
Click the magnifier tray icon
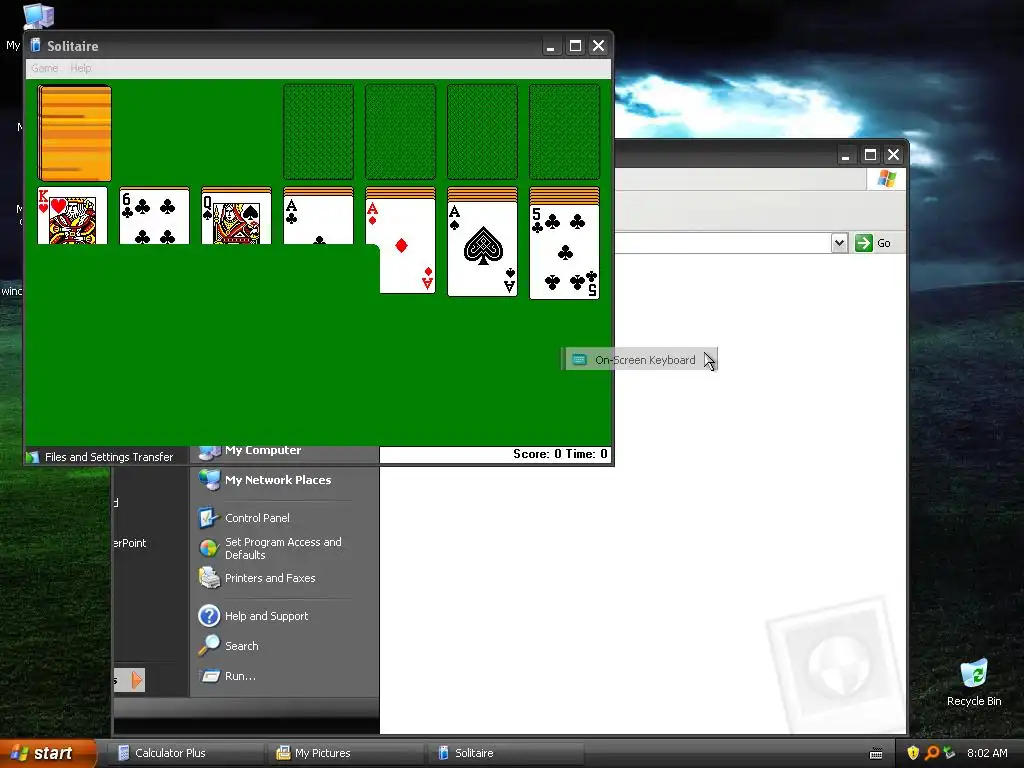tap(931, 753)
